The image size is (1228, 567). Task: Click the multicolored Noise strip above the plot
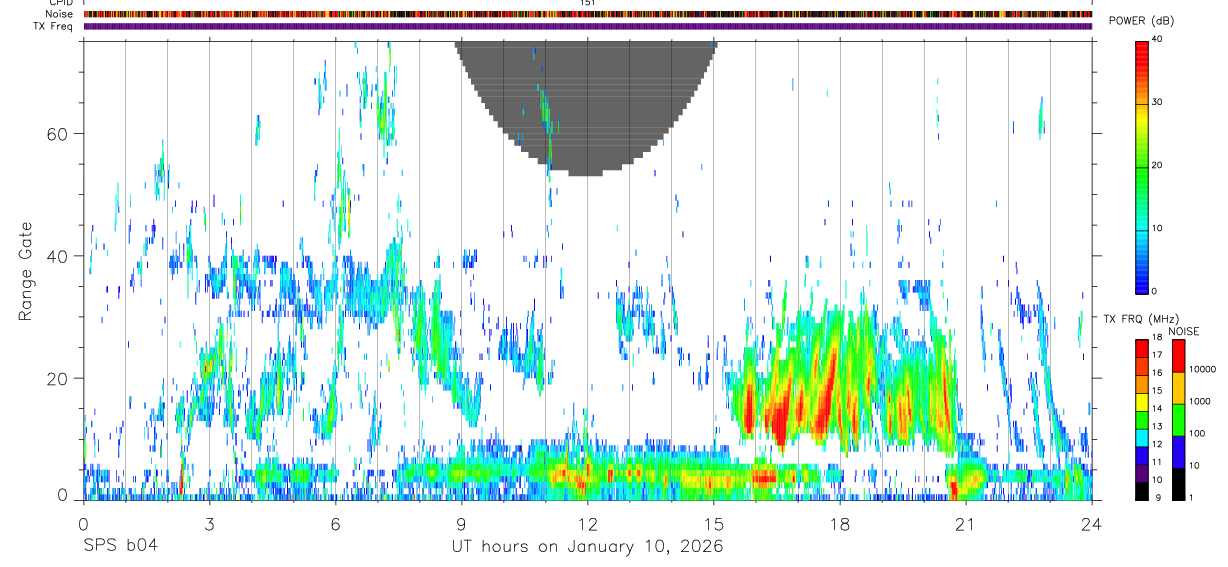(588, 14)
